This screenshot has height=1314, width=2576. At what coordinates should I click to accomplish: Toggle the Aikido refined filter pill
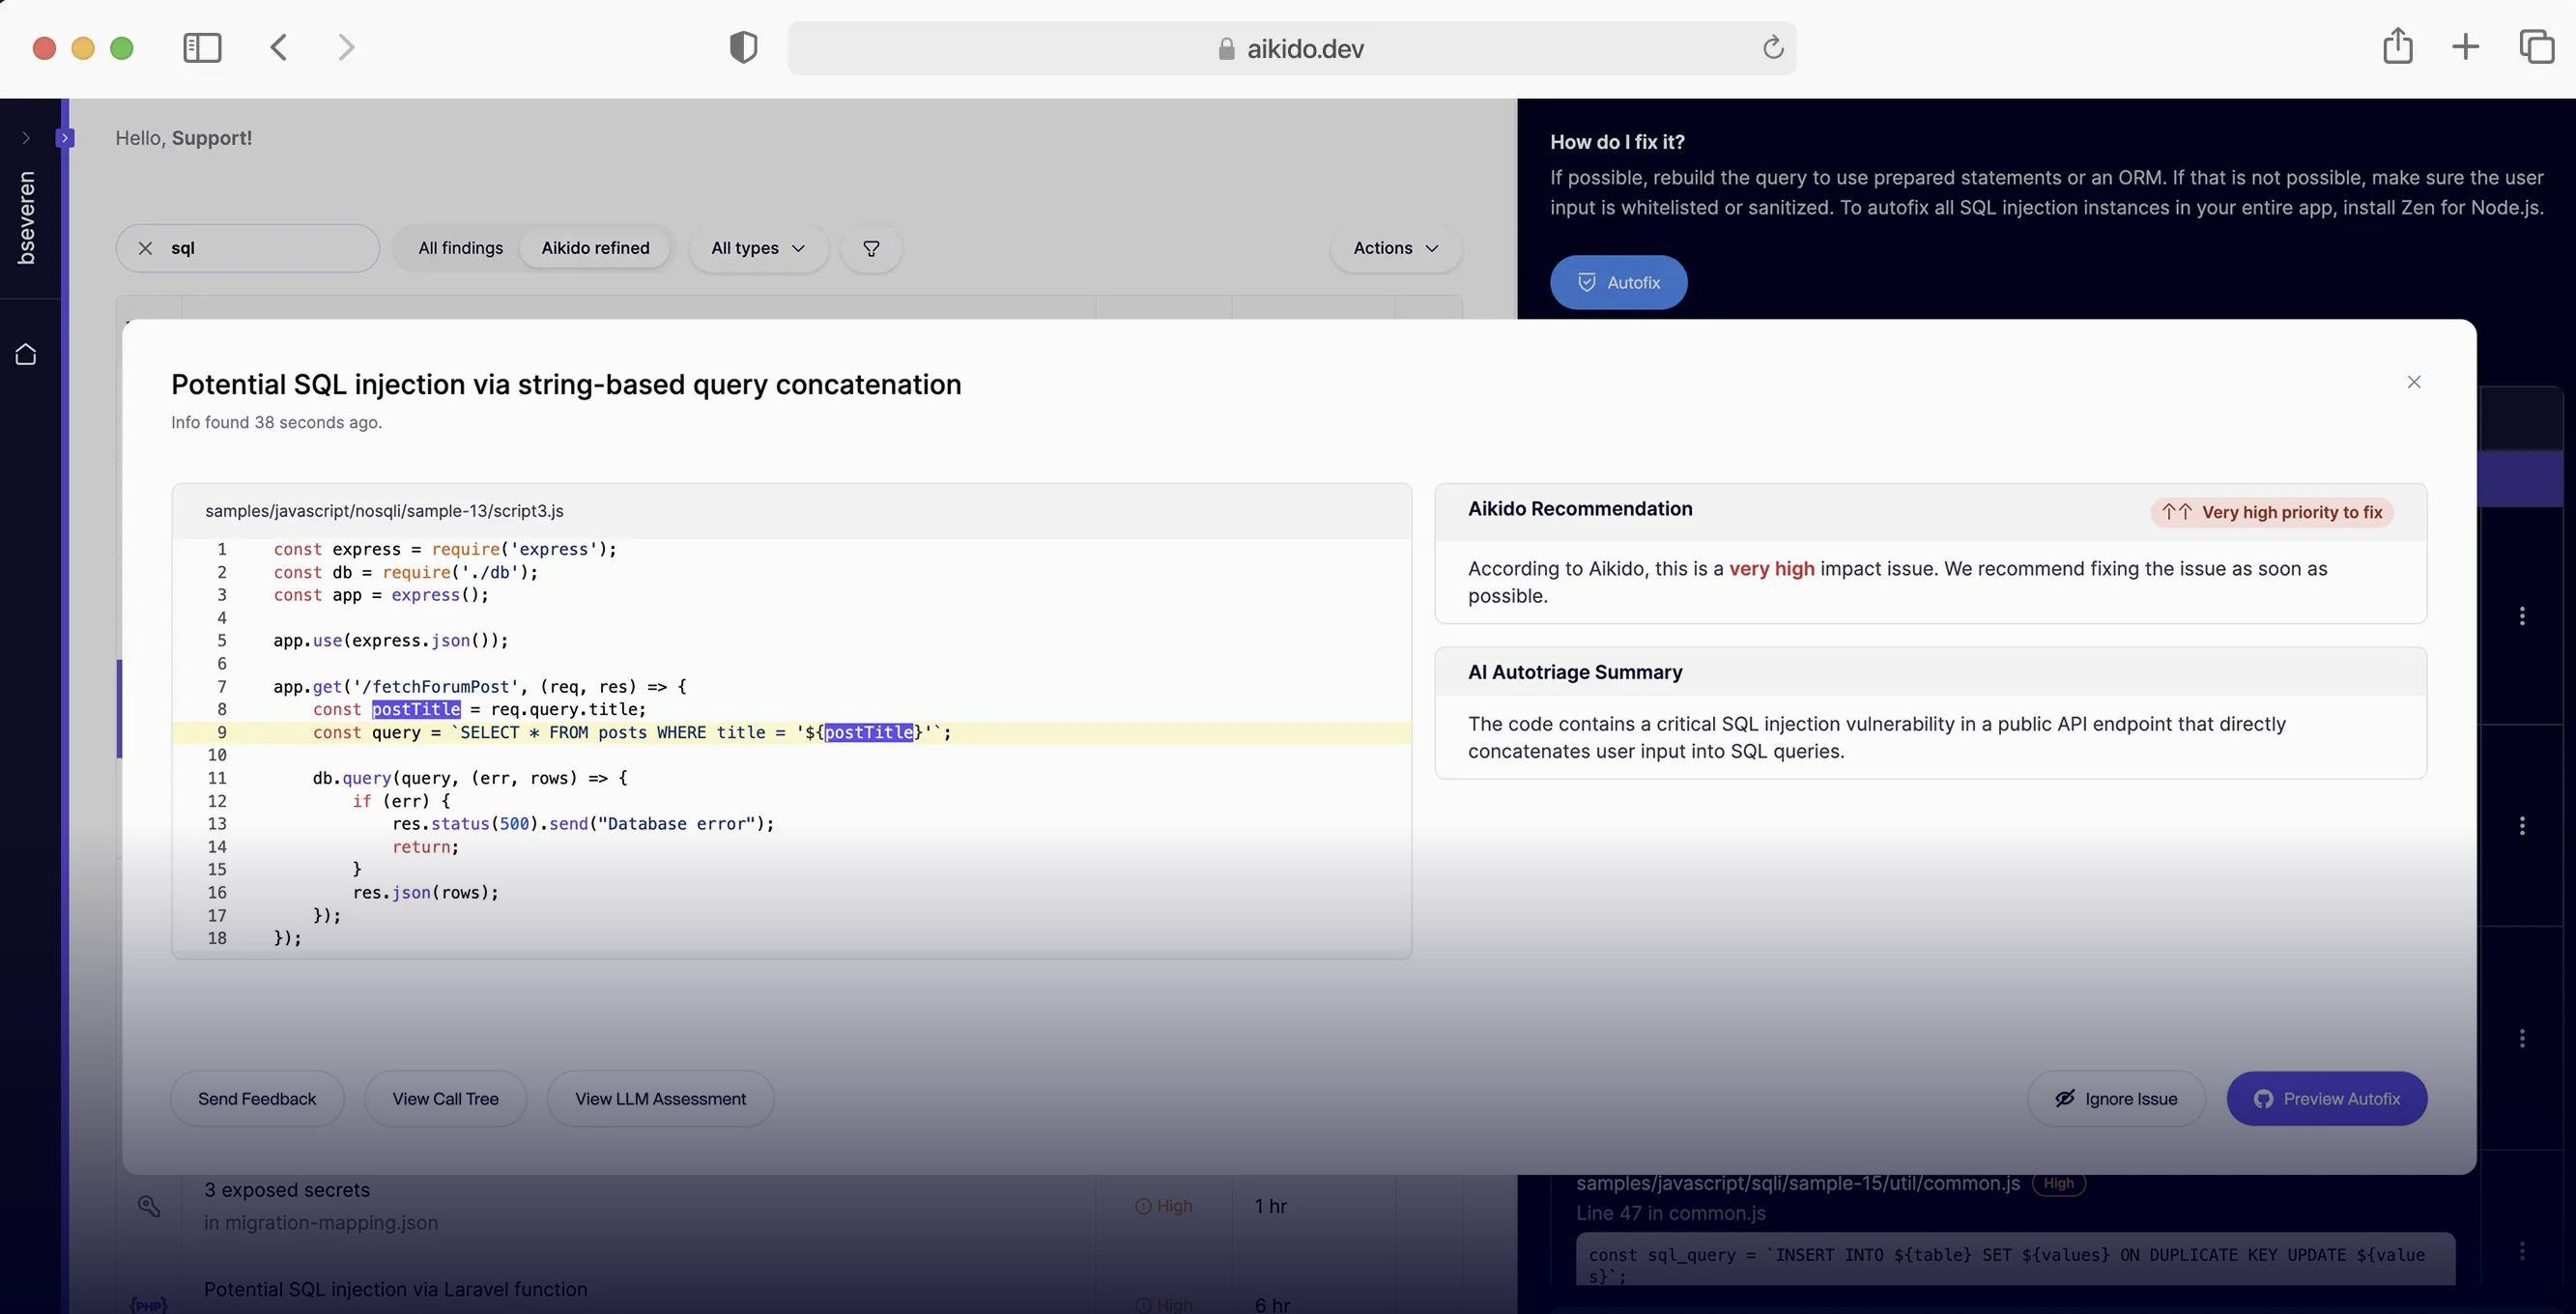[x=595, y=248]
